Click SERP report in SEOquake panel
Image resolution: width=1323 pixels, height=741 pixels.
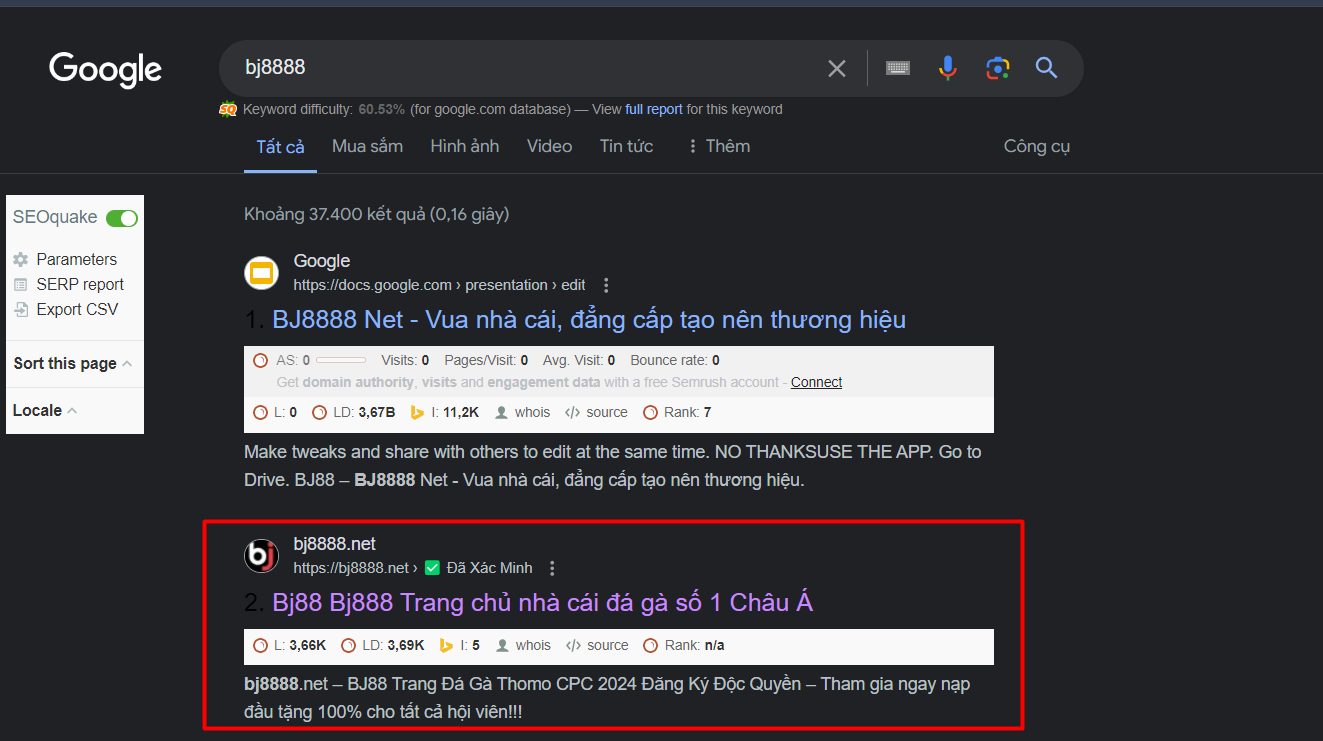pos(80,284)
